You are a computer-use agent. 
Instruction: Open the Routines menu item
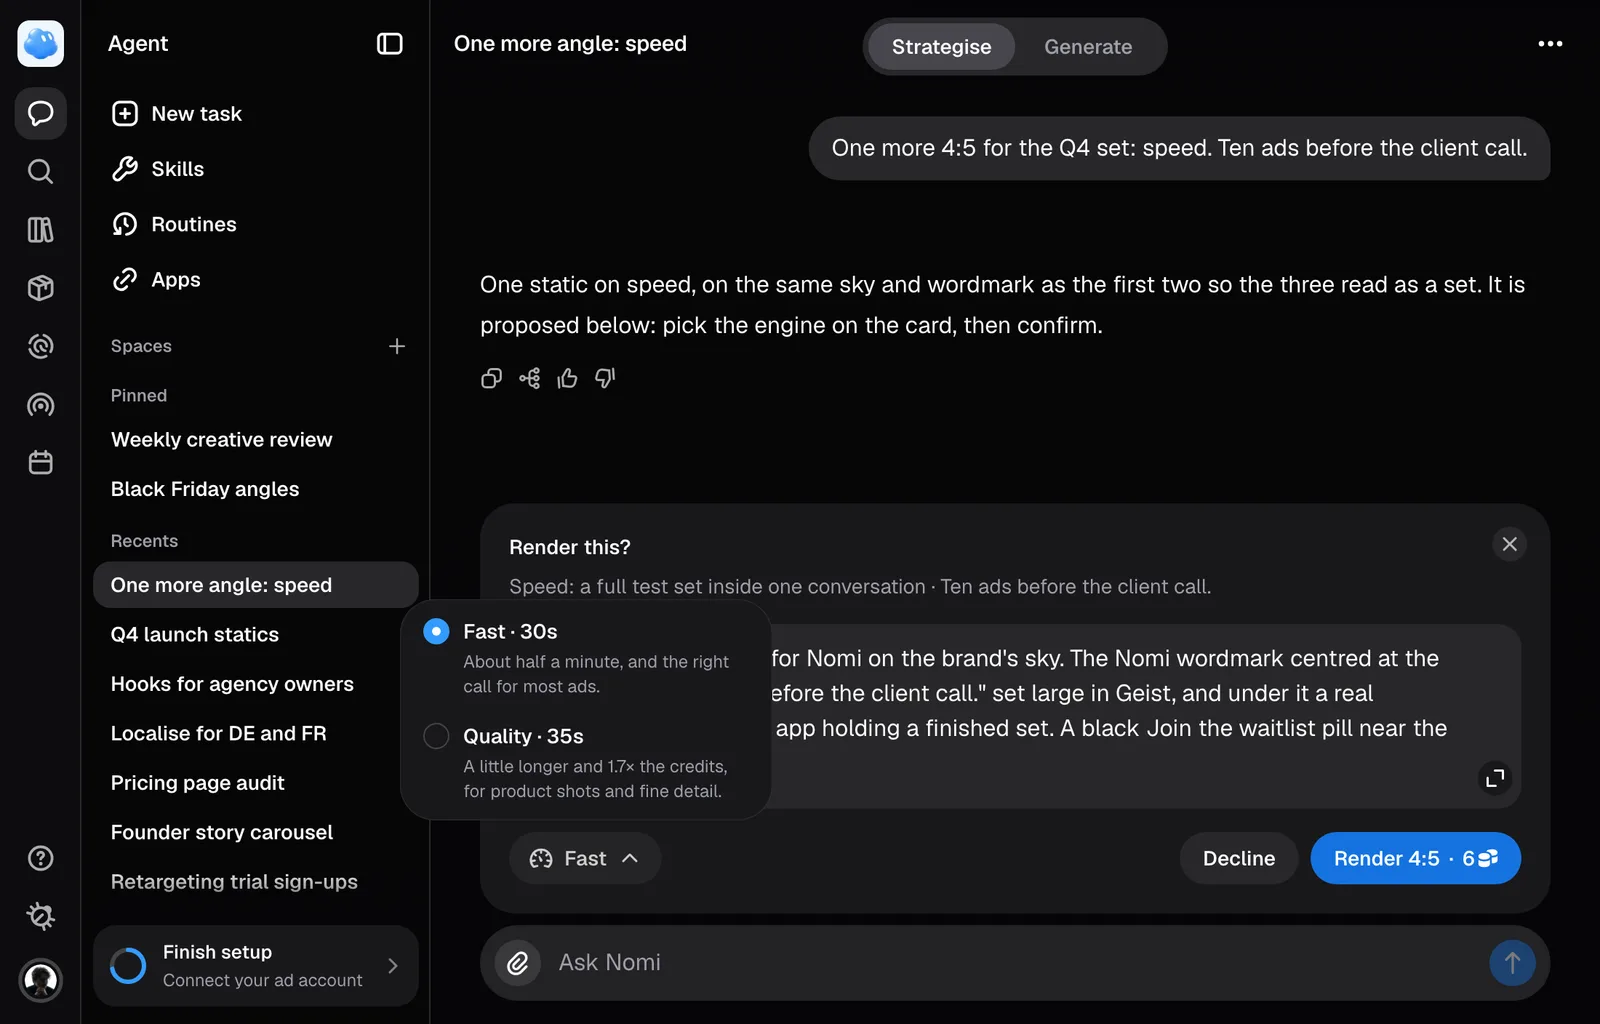click(174, 224)
